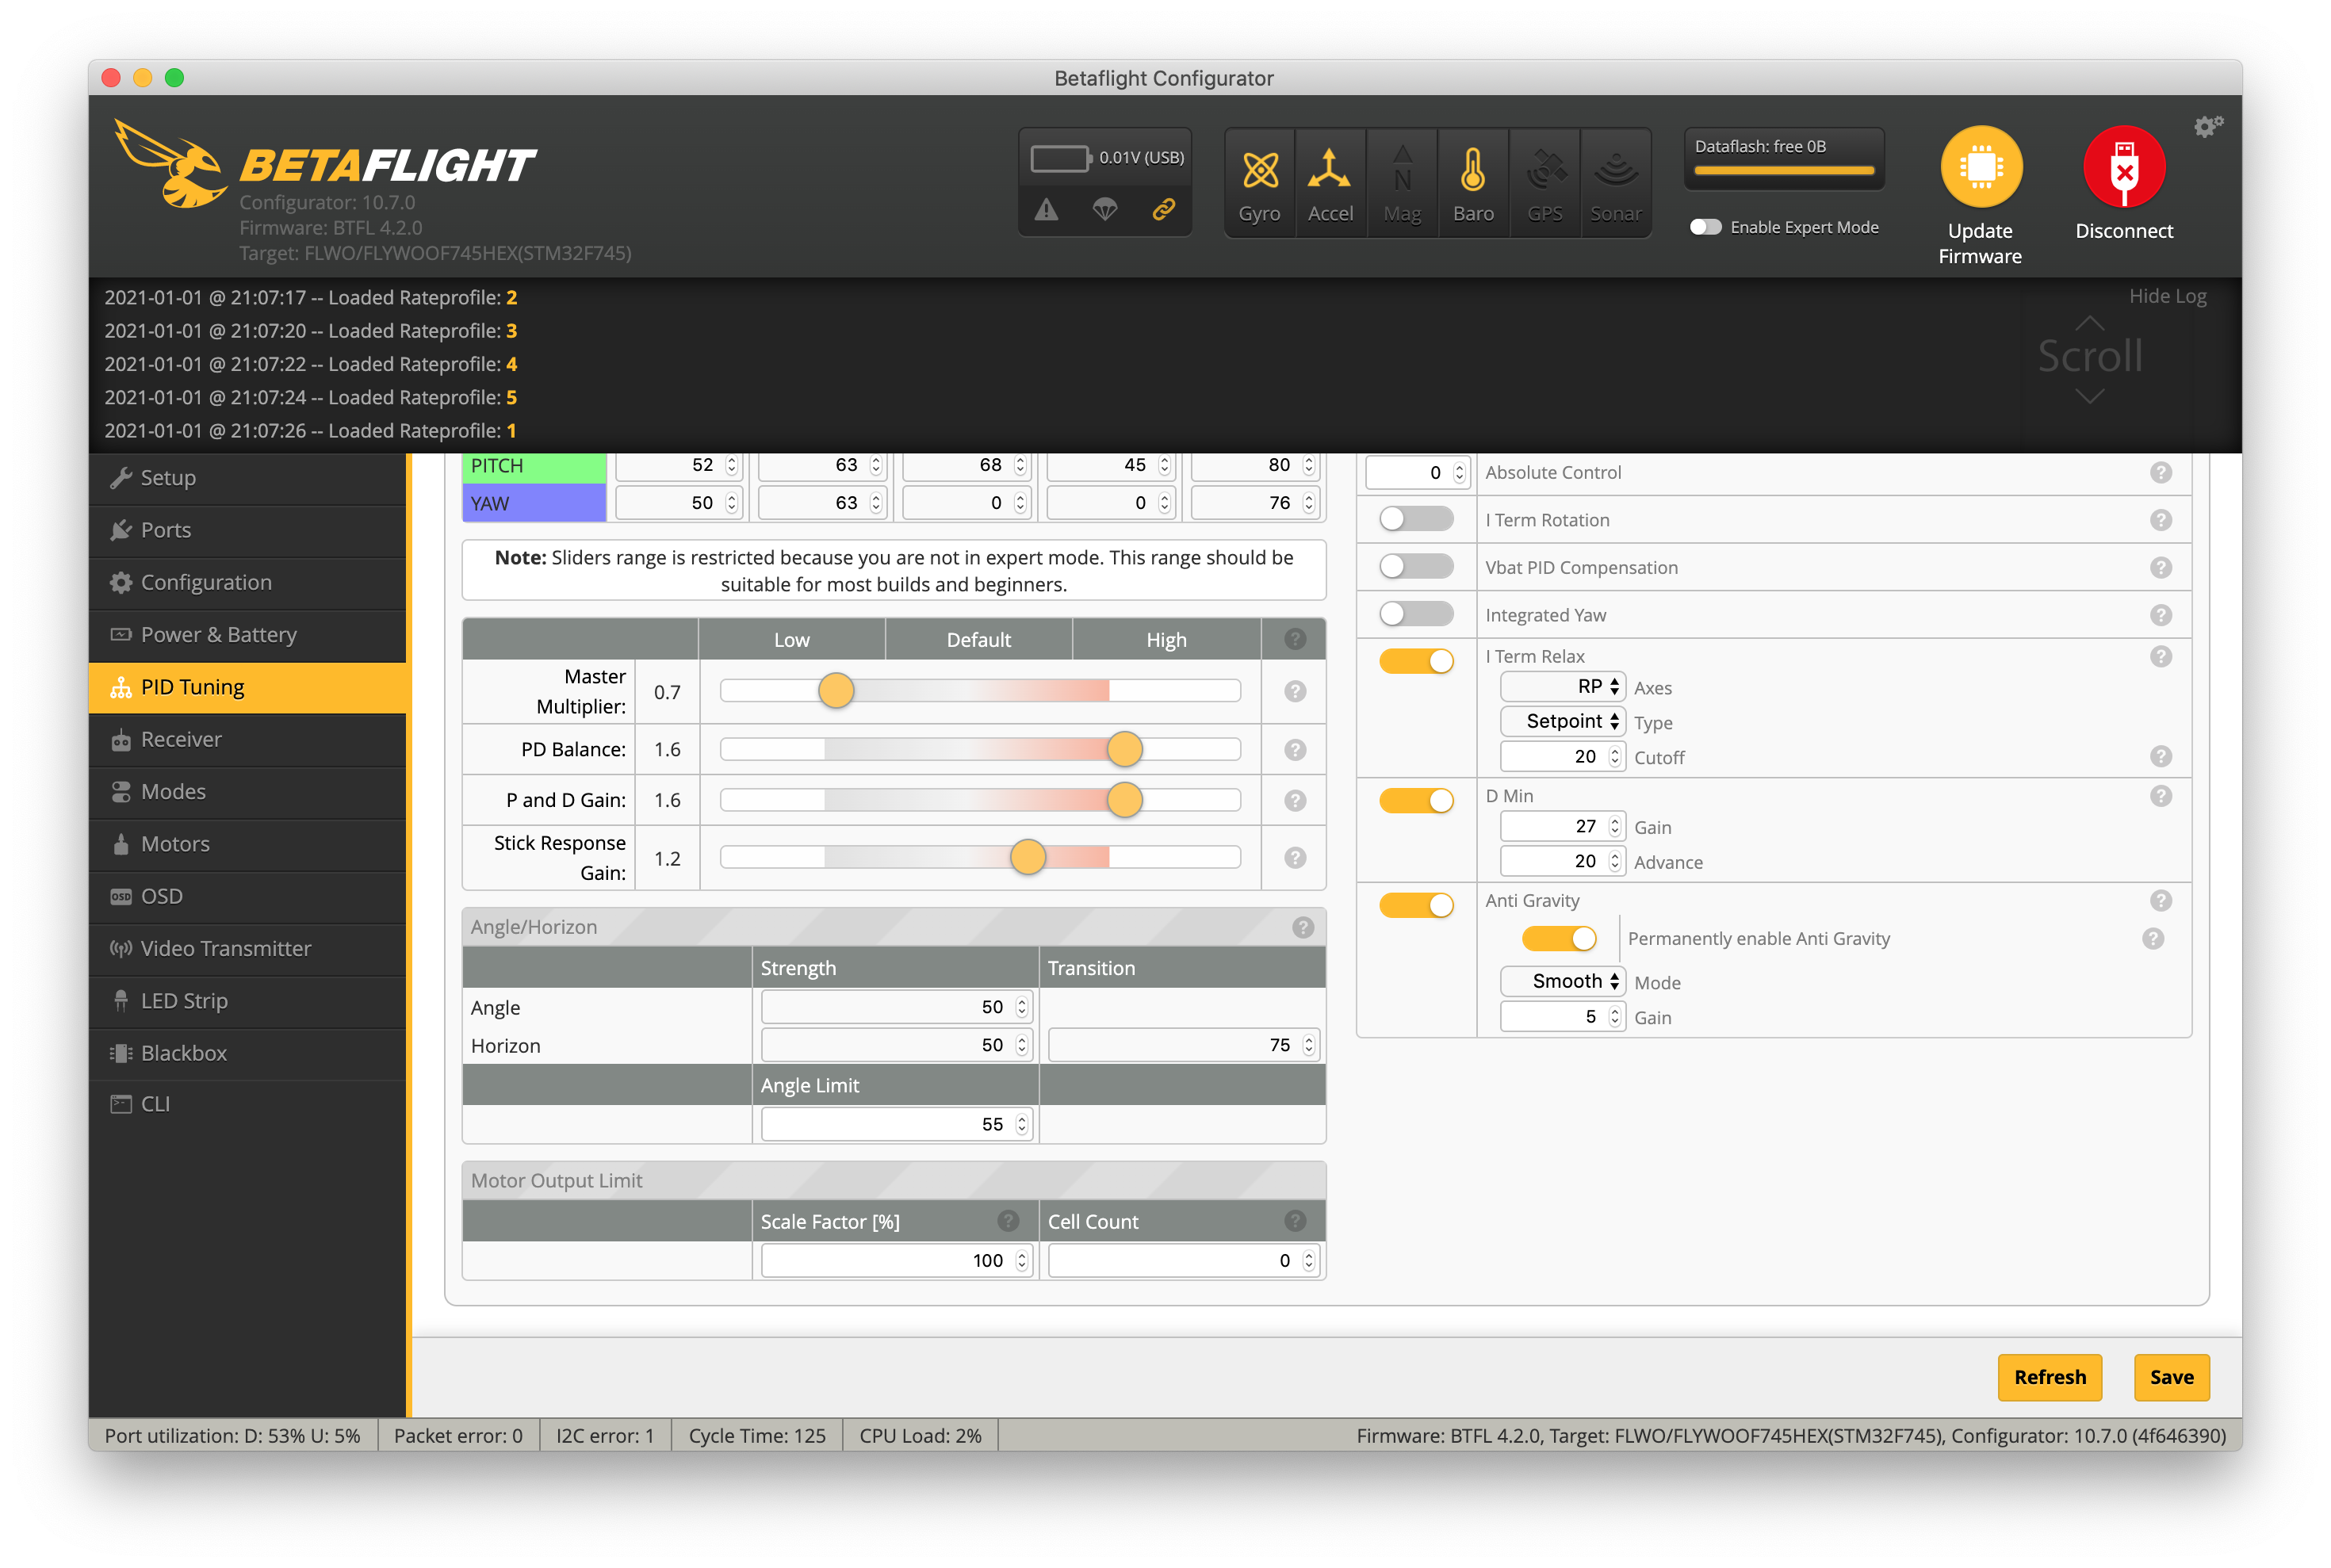Click the help icon for PD Balance slider
This screenshot has width=2331, height=1568.
point(1295,750)
